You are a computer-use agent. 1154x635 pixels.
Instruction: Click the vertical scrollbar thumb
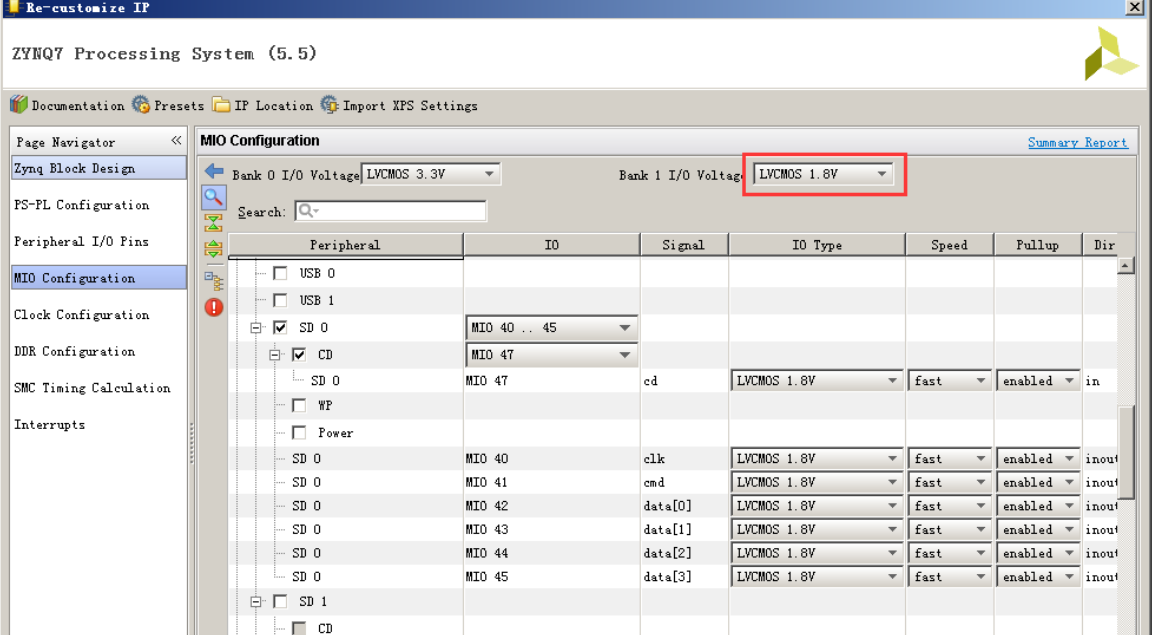point(1125,453)
